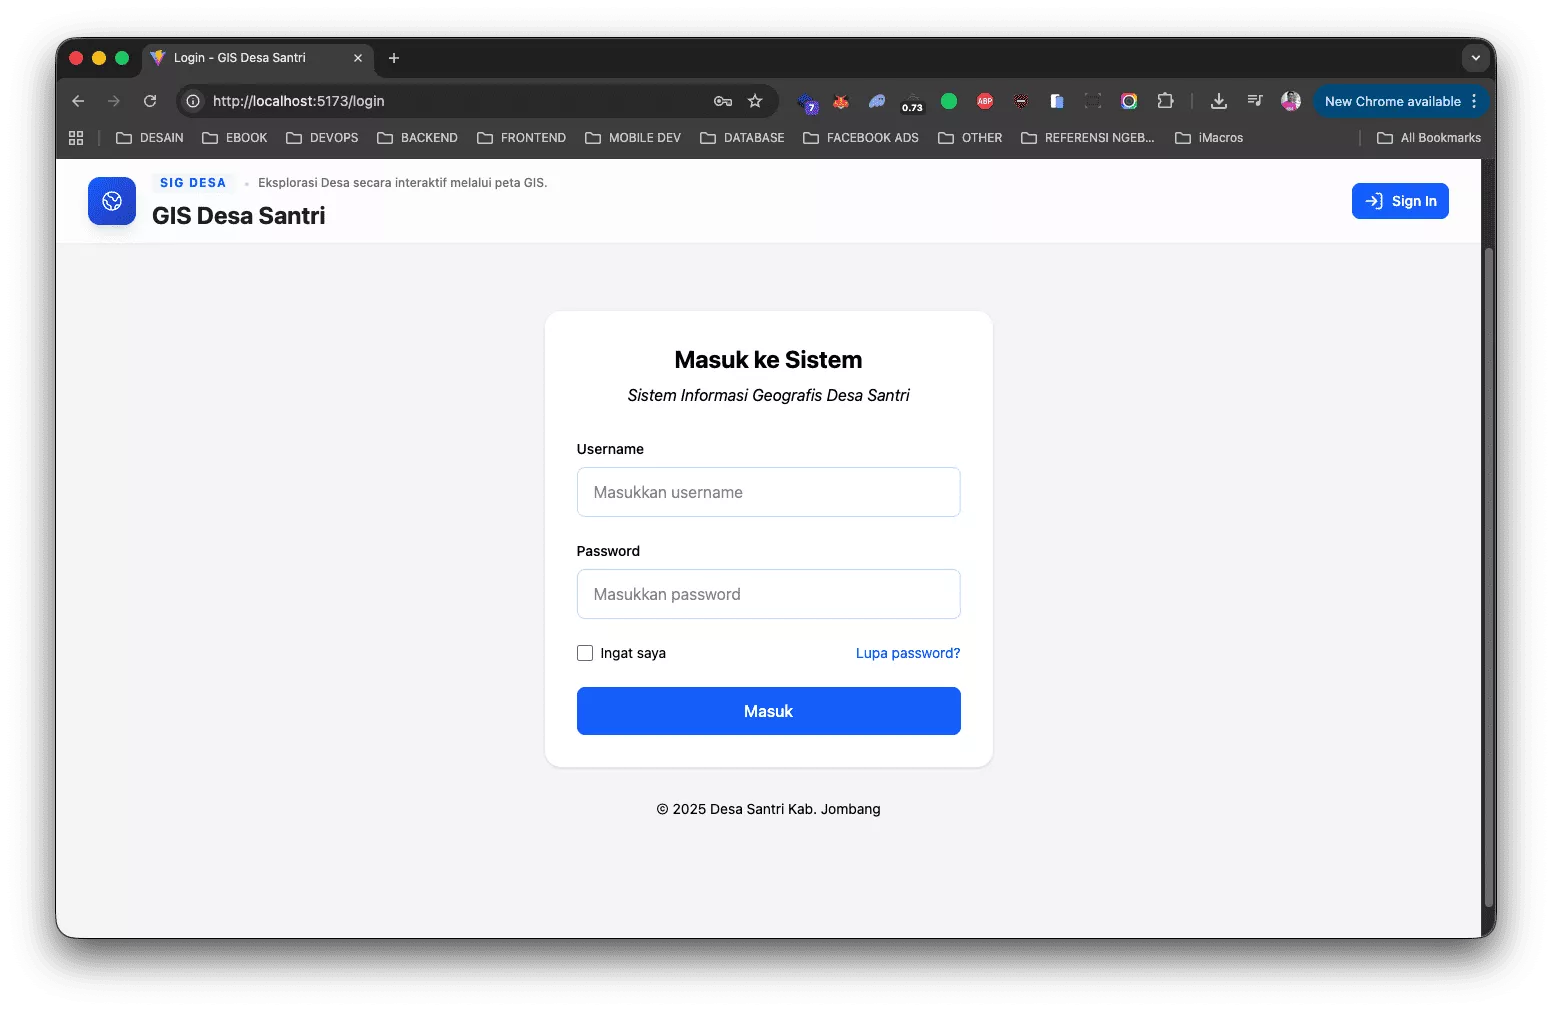Open the Lupa password? link
Image resolution: width=1552 pixels, height=1012 pixels.
point(908,653)
